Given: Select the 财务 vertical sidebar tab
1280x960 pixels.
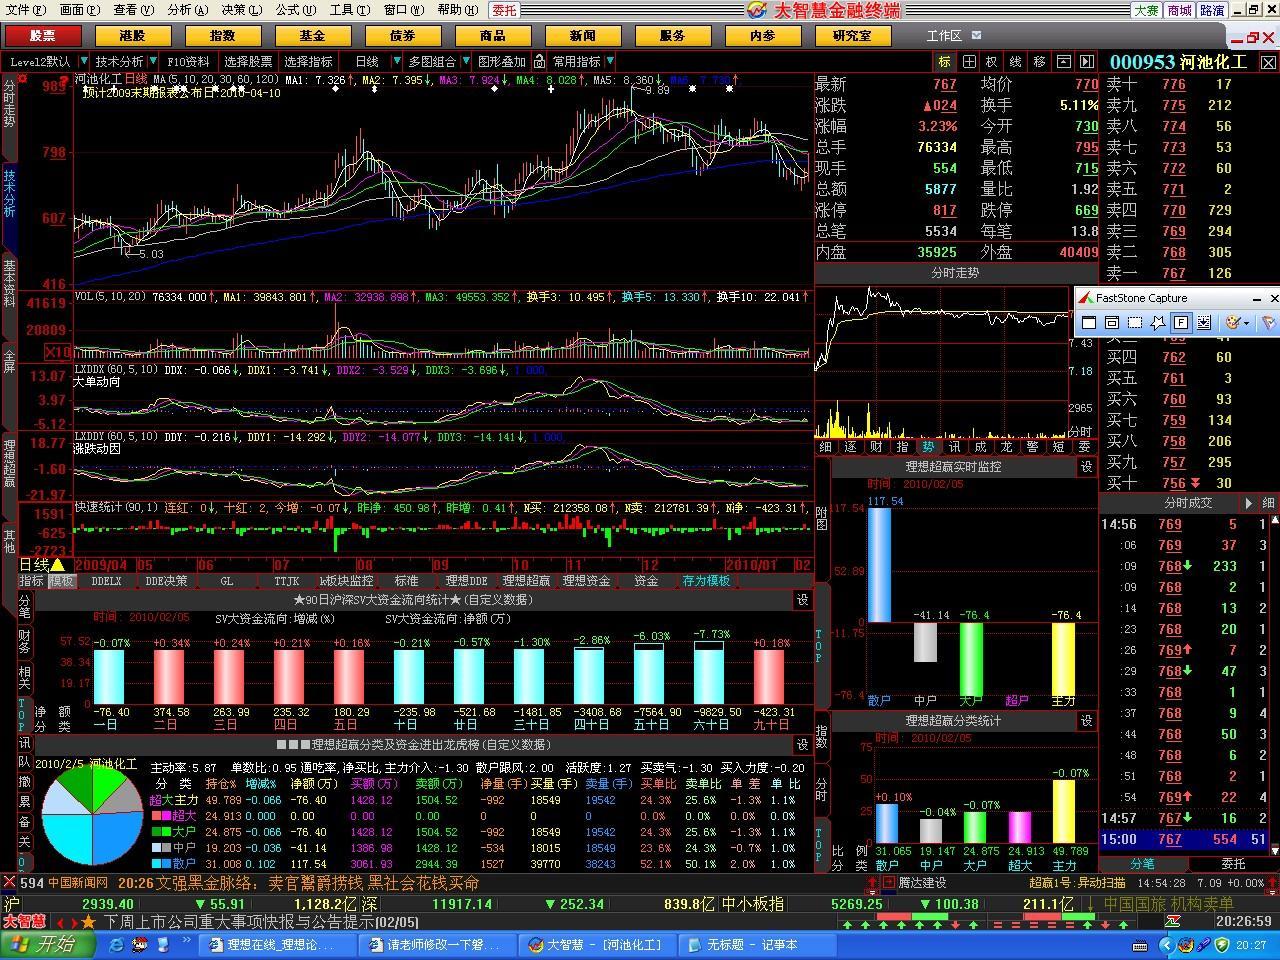Looking at the screenshot, I should (24, 642).
